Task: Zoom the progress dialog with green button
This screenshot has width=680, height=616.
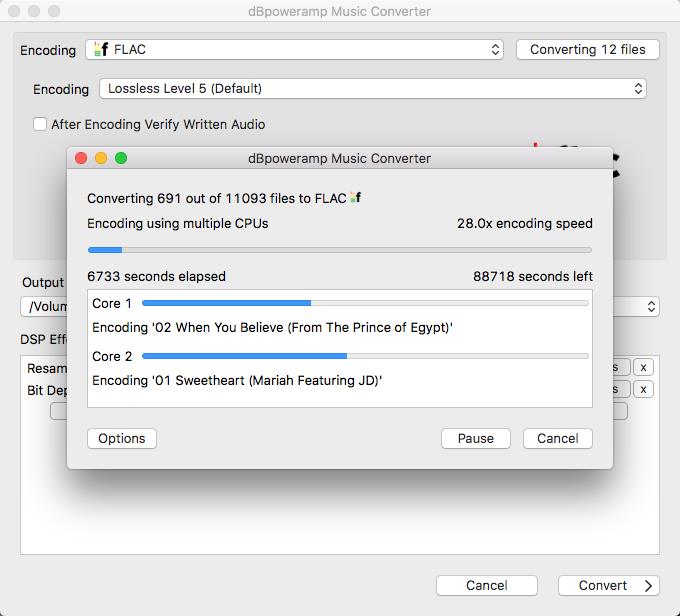Action: 121,158
